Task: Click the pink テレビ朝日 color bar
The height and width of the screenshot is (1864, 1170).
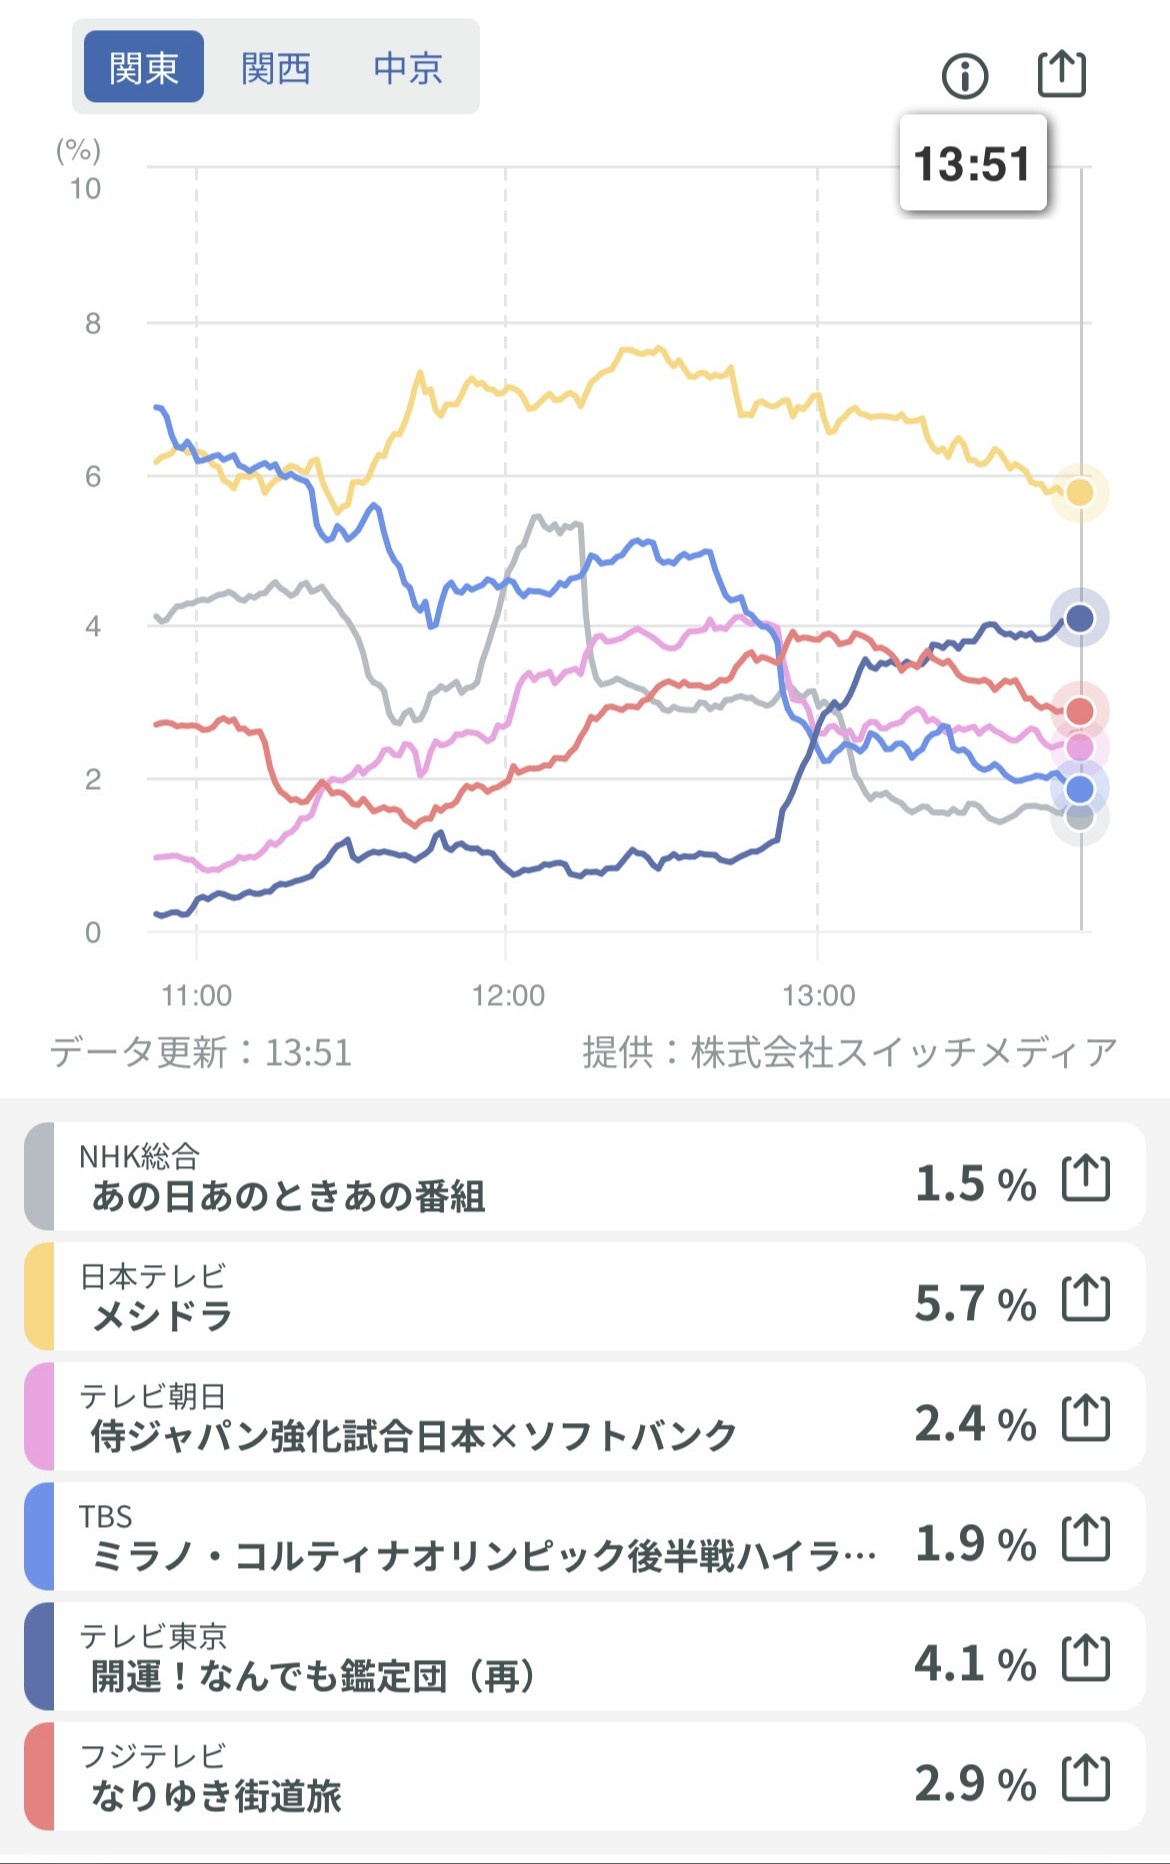Action: click(38, 1417)
